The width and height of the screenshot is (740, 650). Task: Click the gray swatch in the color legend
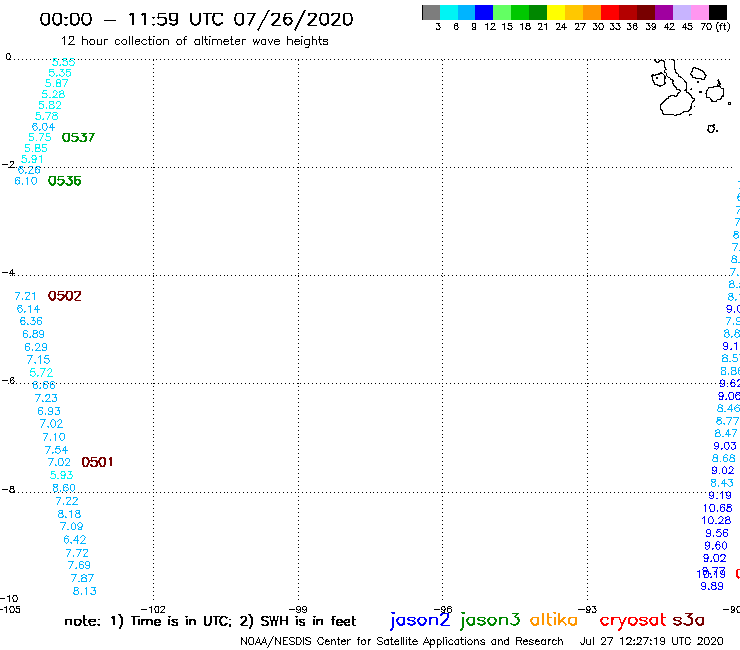pos(431,12)
